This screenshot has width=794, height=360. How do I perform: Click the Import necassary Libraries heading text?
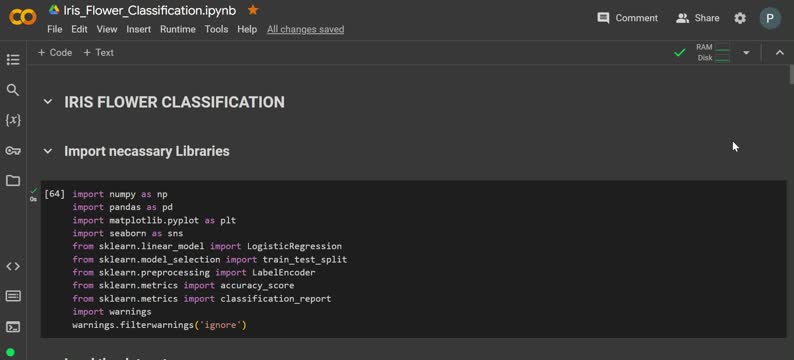click(147, 151)
